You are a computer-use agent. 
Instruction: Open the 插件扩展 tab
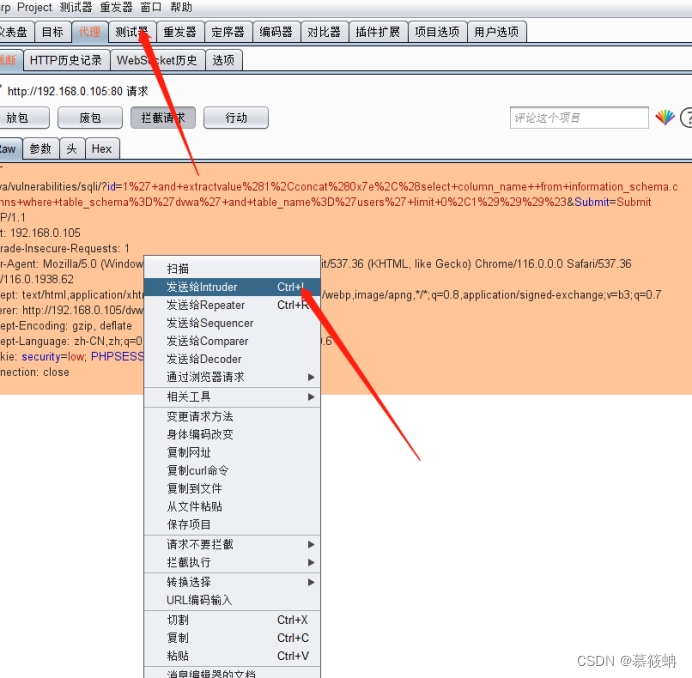click(378, 32)
